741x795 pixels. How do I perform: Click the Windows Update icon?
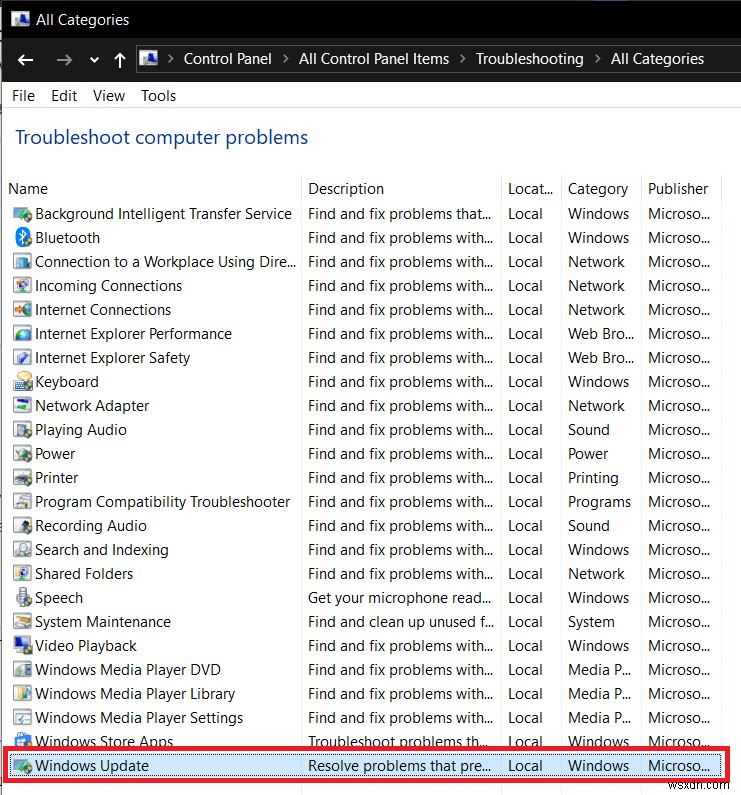[x=22, y=766]
